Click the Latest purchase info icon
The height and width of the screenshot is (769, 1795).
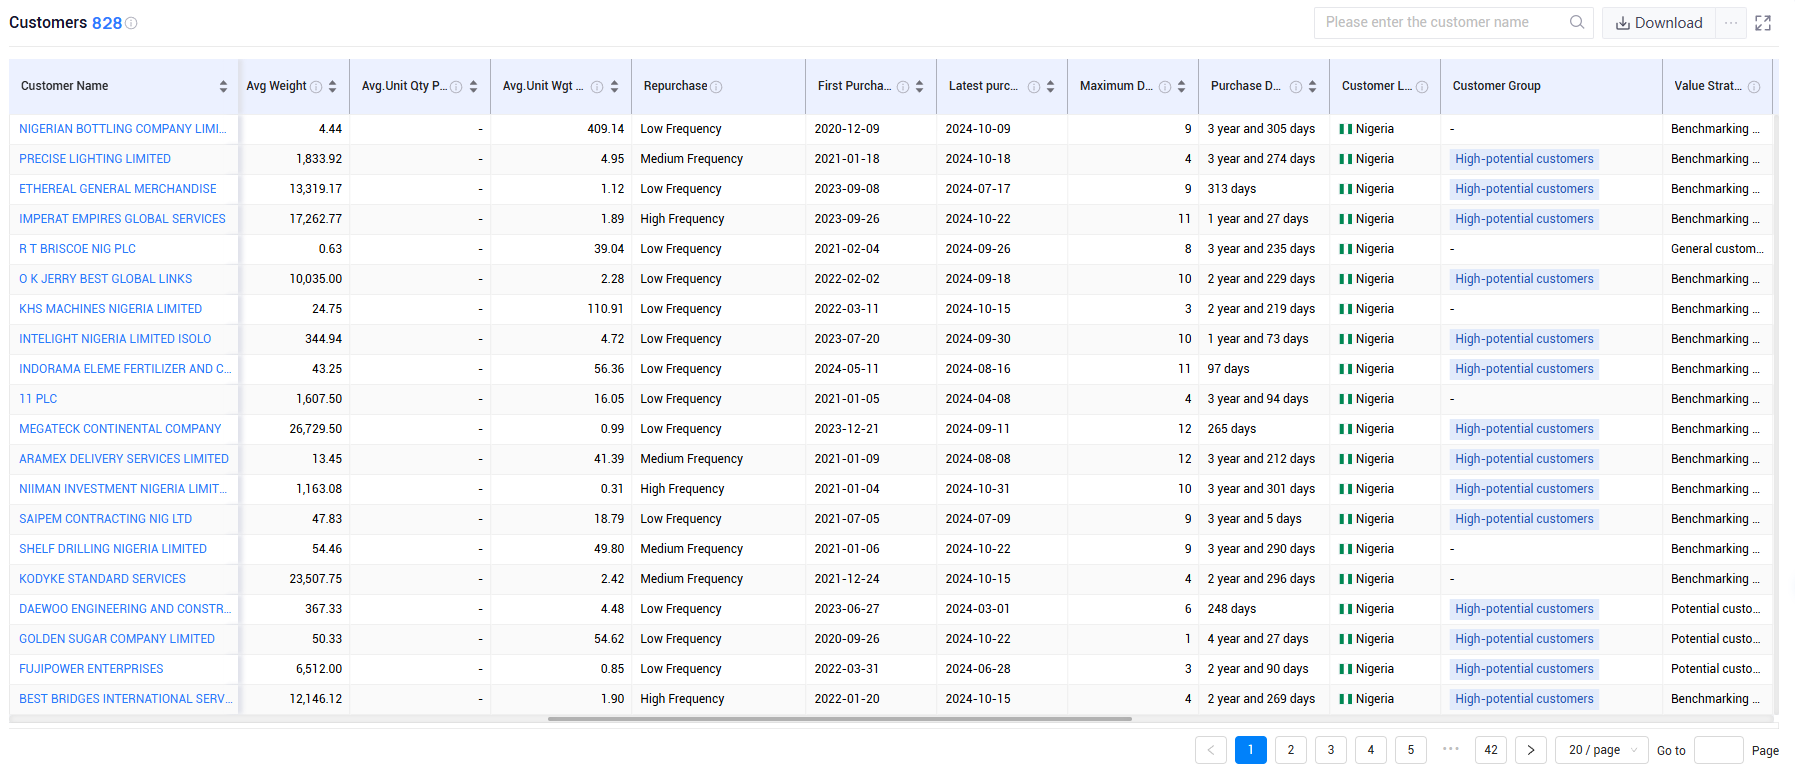pos(1034,87)
